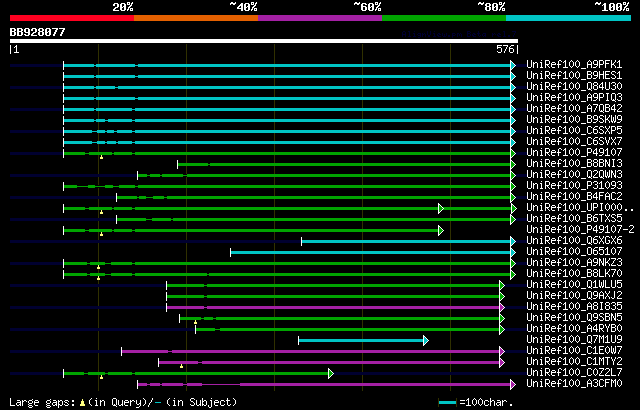Open hit UniRef100_Q6XGX6
Screen dimensions: 640x410
574,241
